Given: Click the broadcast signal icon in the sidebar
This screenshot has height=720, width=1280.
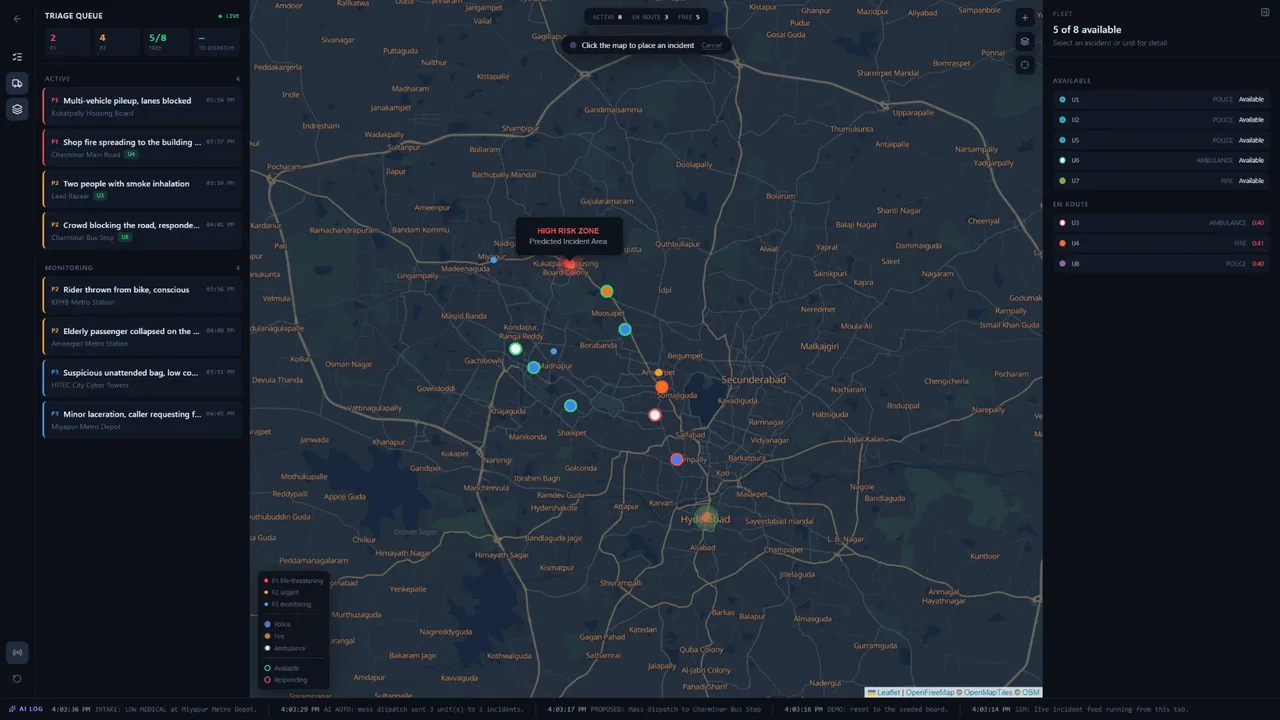Looking at the screenshot, I should point(17,653).
